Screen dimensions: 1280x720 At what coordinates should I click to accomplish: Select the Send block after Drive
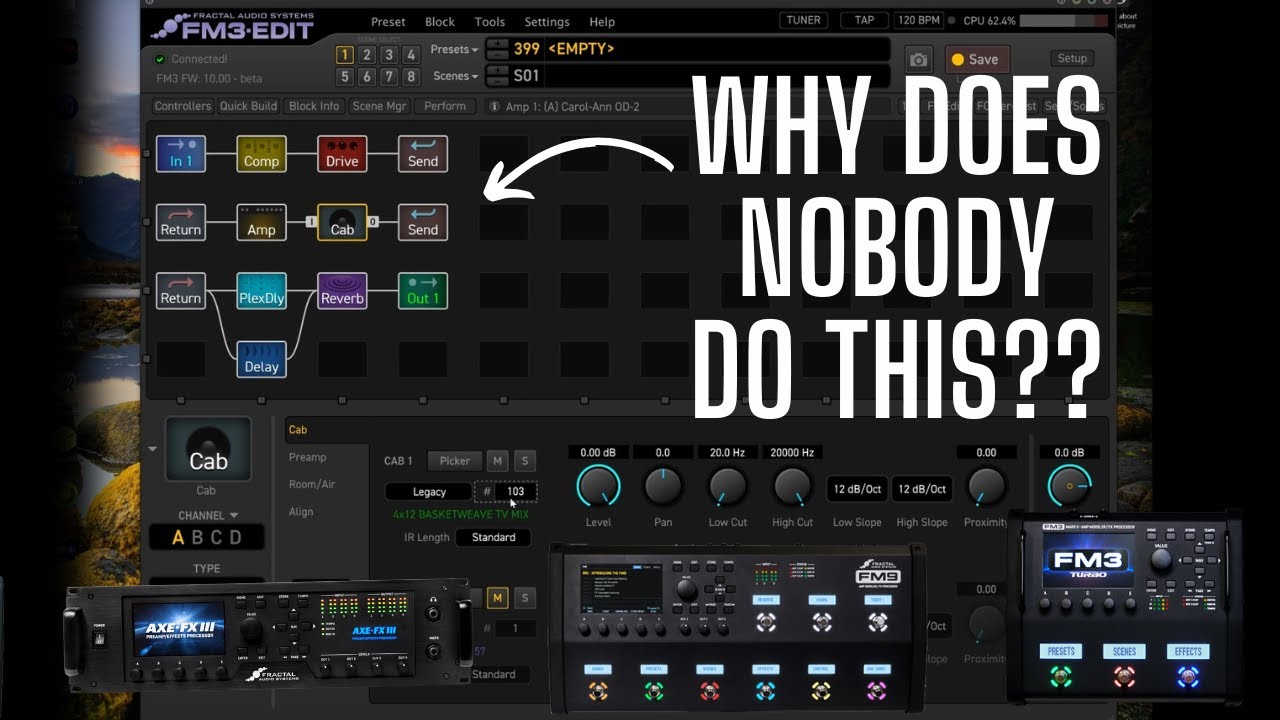click(x=423, y=154)
